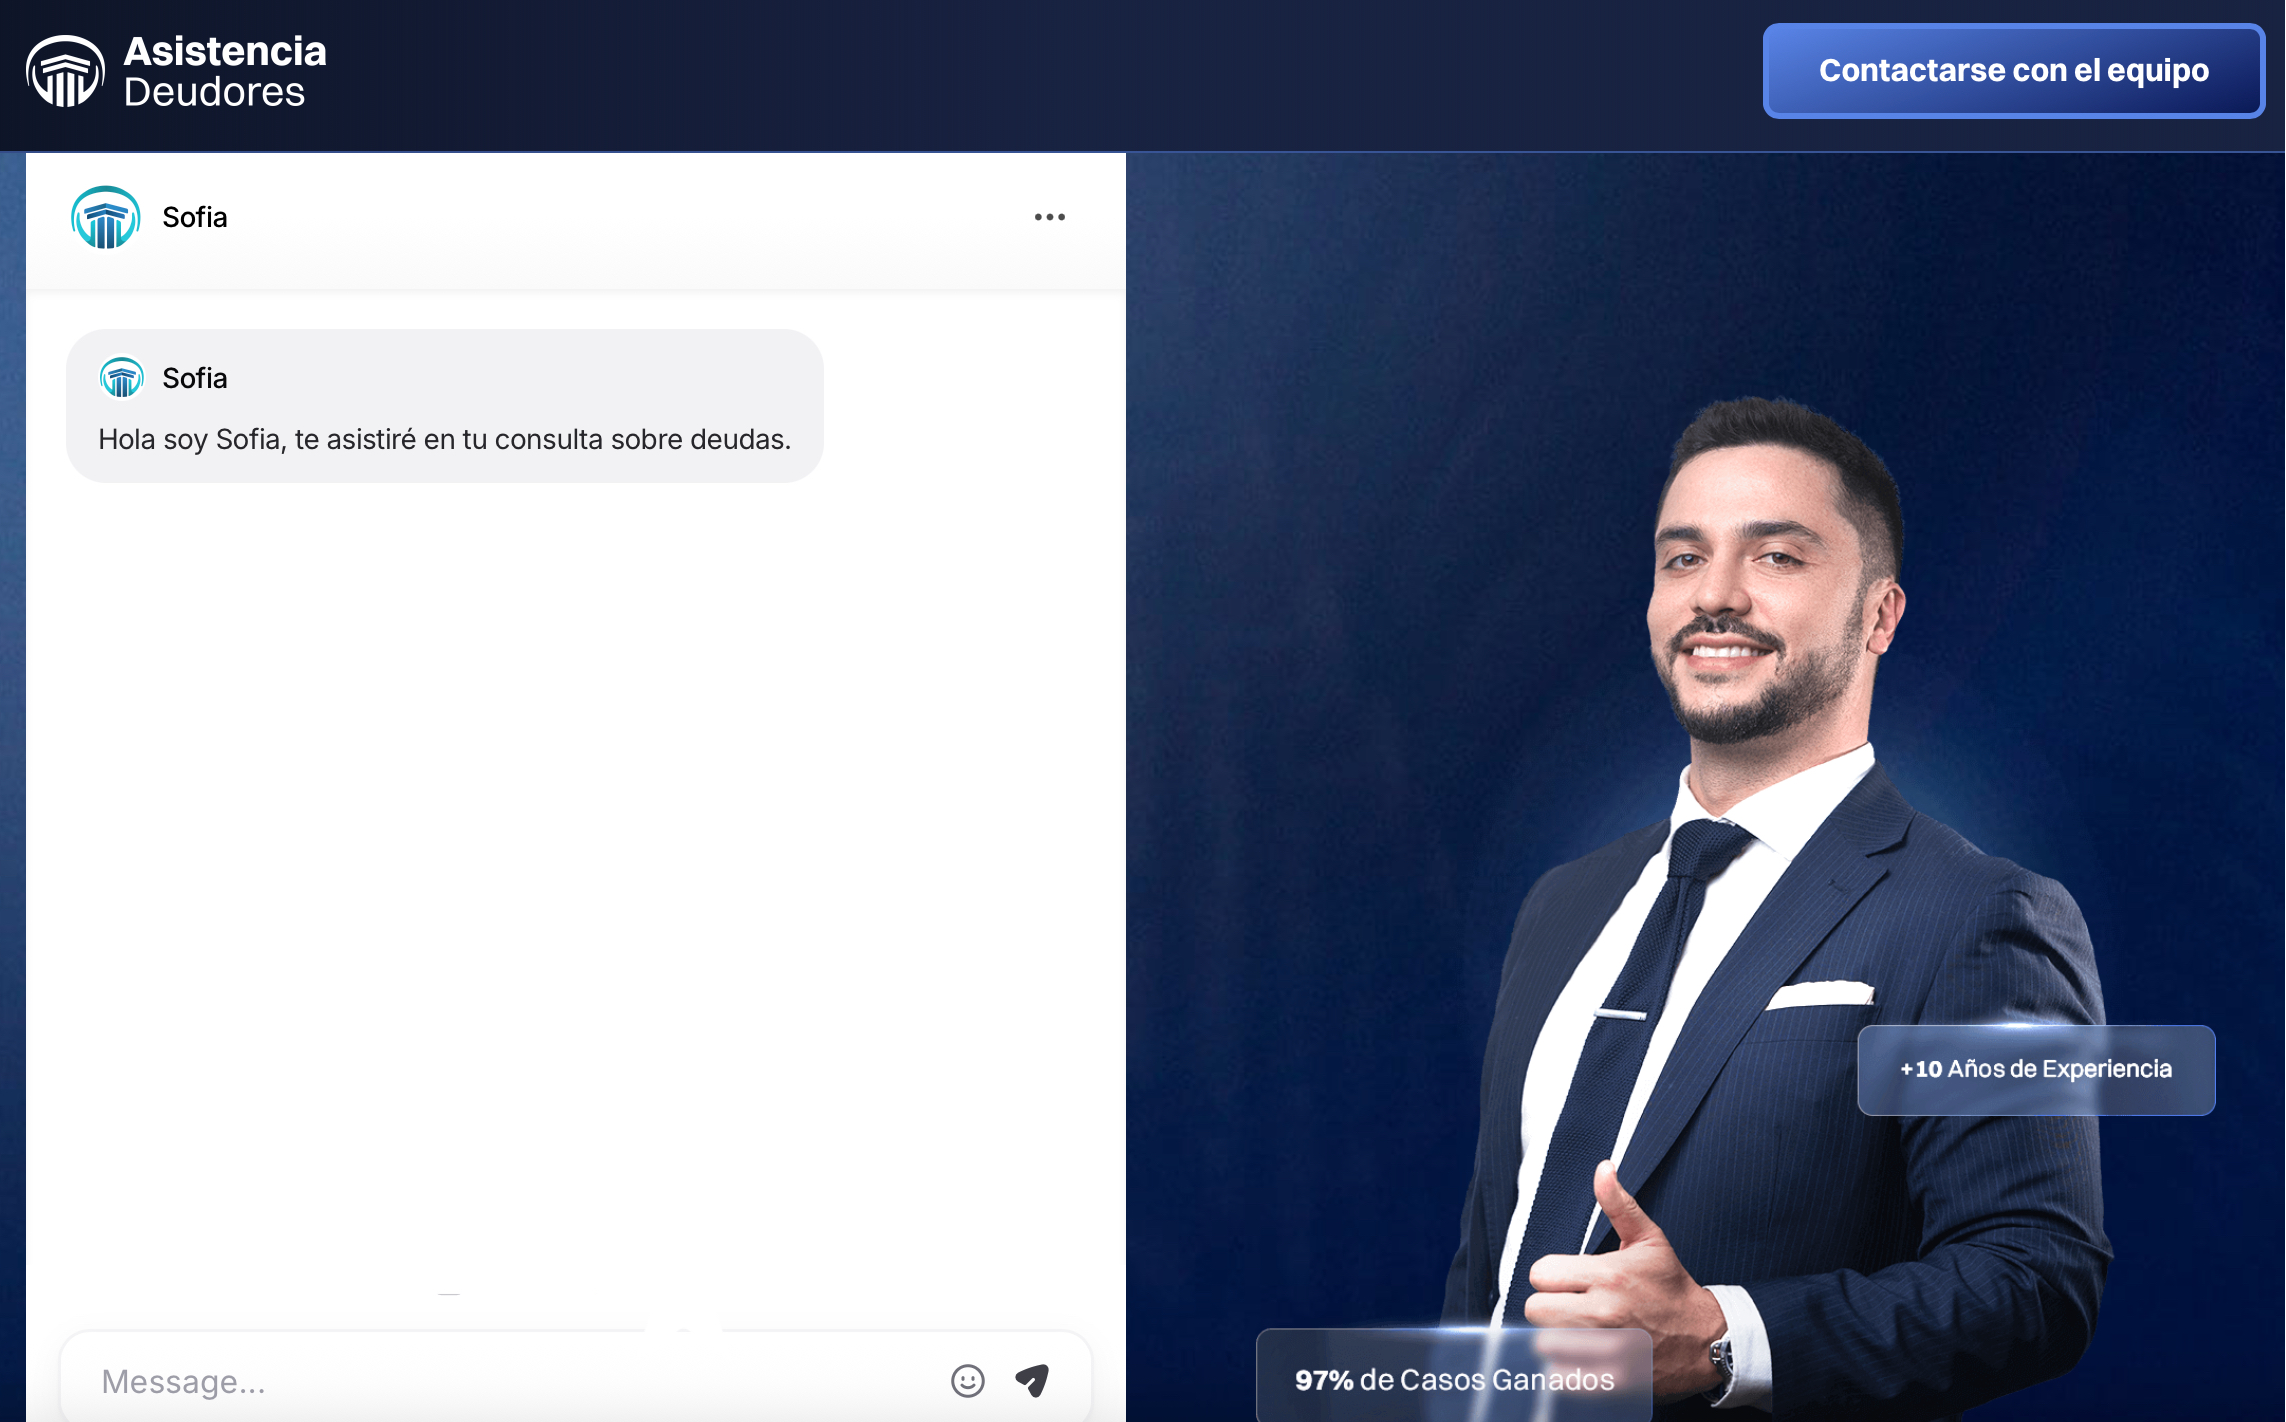Open the emoji picker smiley icon
2286x1422 pixels.
[x=967, y=1381]
